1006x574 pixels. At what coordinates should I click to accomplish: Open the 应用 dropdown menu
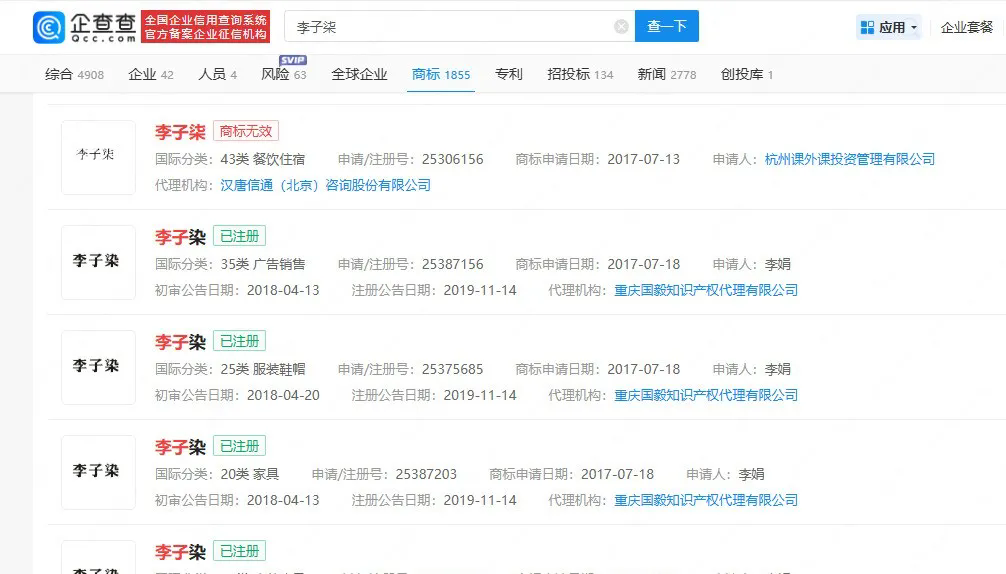pos(889,27)
